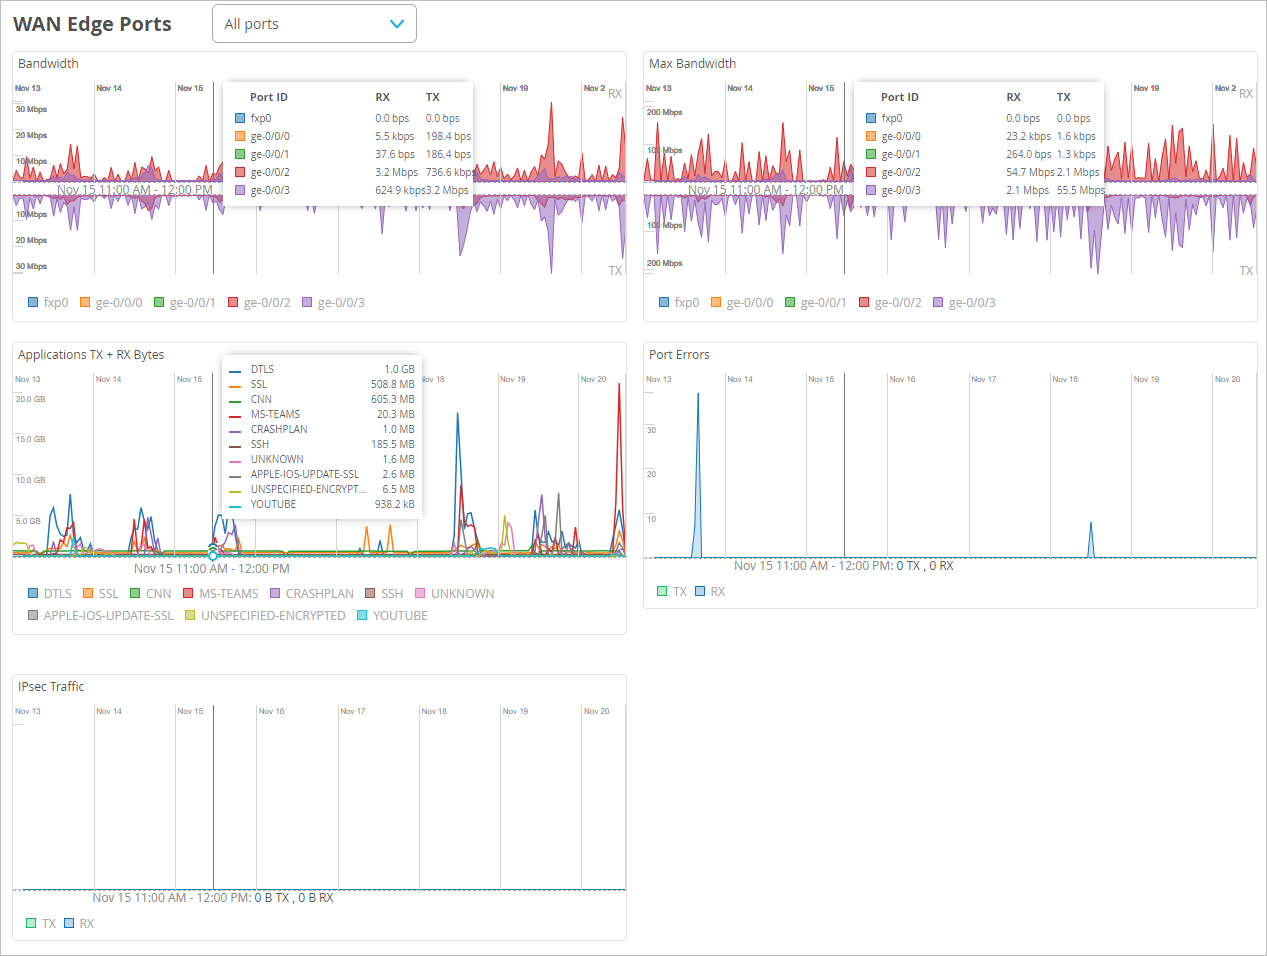
Task: Click Nov 19 marker in Max Bandwidth chart
Action: coord(1146,88)
